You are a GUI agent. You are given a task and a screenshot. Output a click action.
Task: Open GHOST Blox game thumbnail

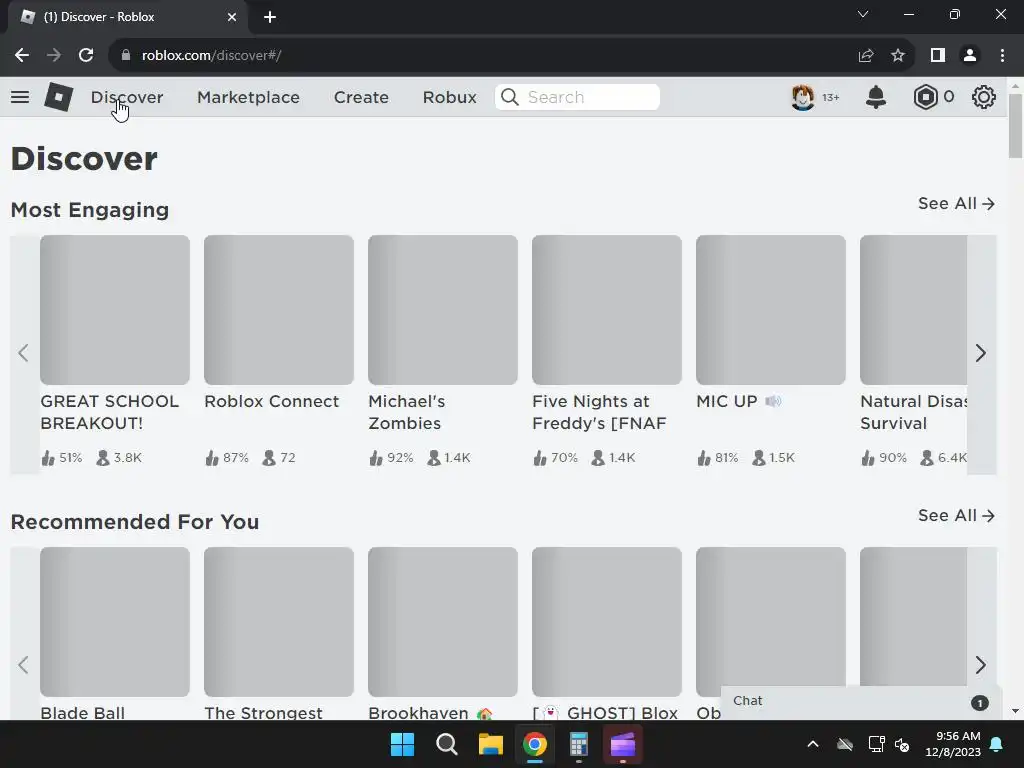point(607,622)
